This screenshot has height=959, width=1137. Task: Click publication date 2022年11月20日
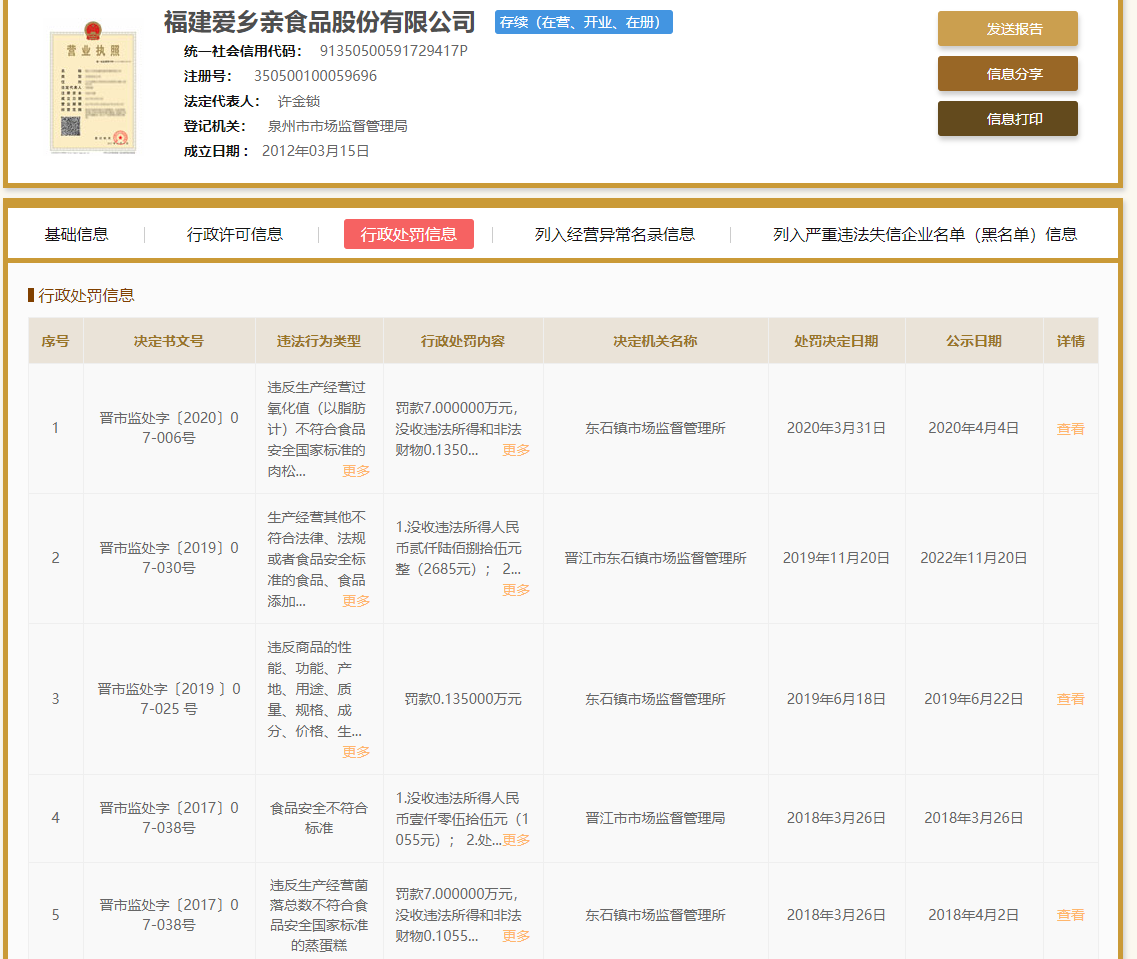pyautogui.click(x=974, y=557)
